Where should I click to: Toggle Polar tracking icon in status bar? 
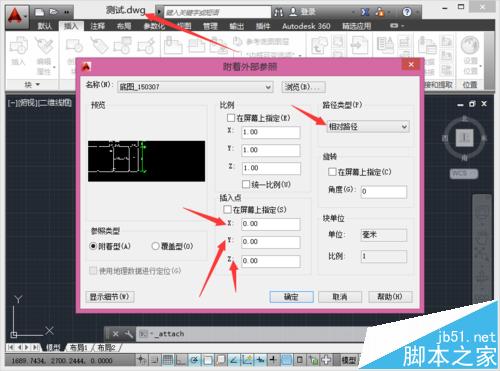coord(194,360)
